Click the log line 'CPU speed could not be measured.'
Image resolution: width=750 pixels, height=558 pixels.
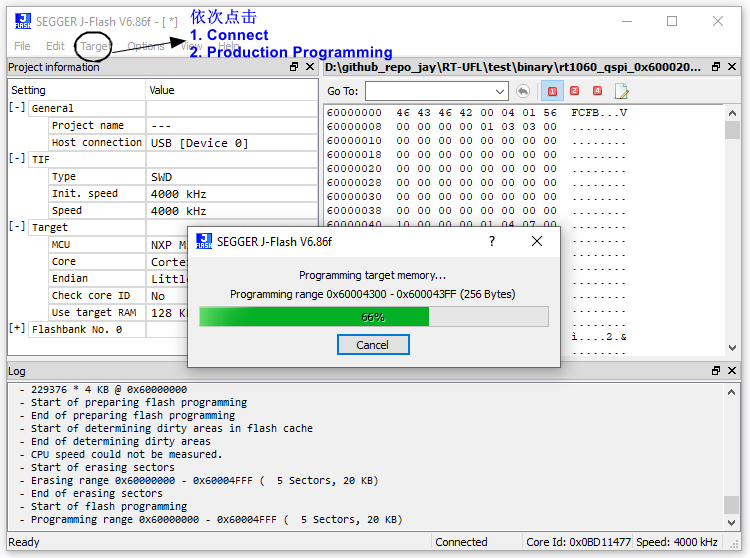click(126, 454)
